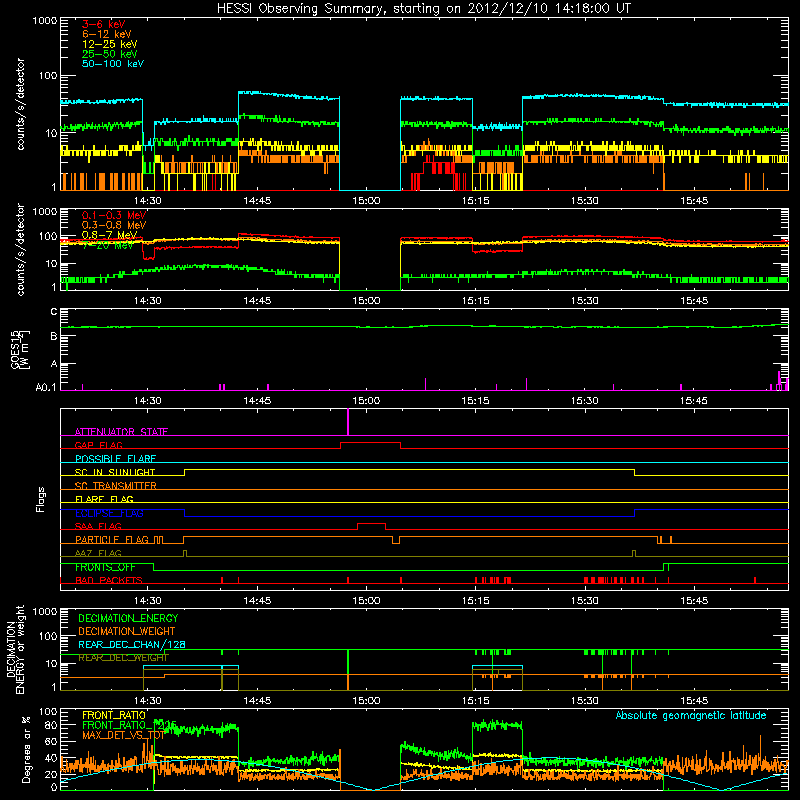
Task: Click the AAZ_FLAG label
Action: pos(98,553)
